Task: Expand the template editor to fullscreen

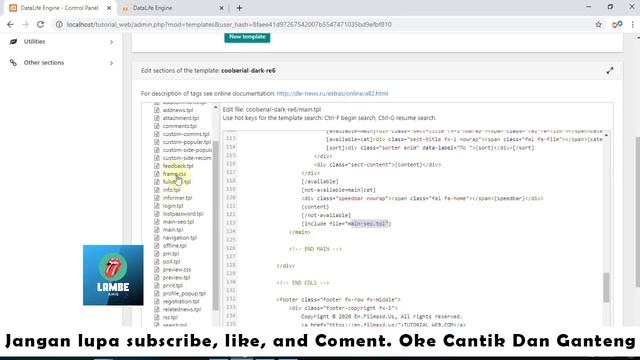Action: coord(610,71)
